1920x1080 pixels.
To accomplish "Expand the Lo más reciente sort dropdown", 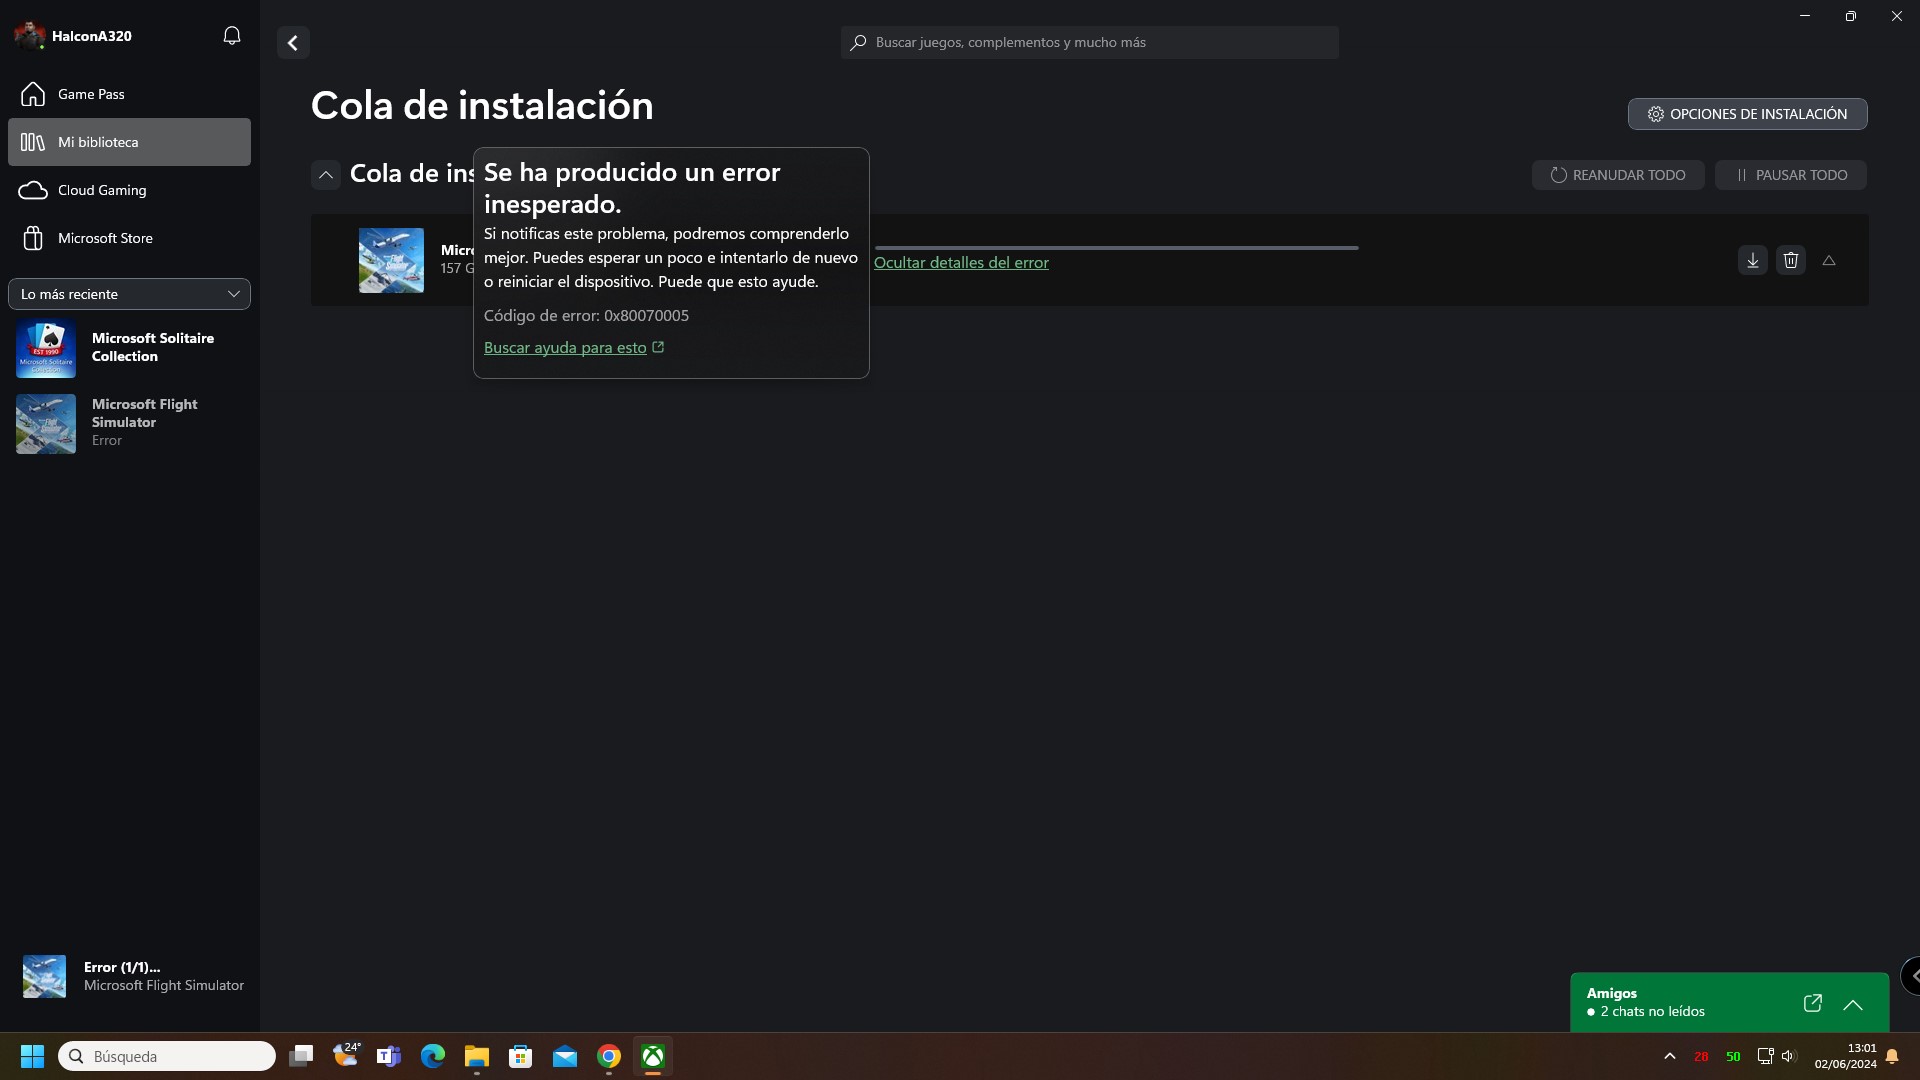I will [129, 294].
